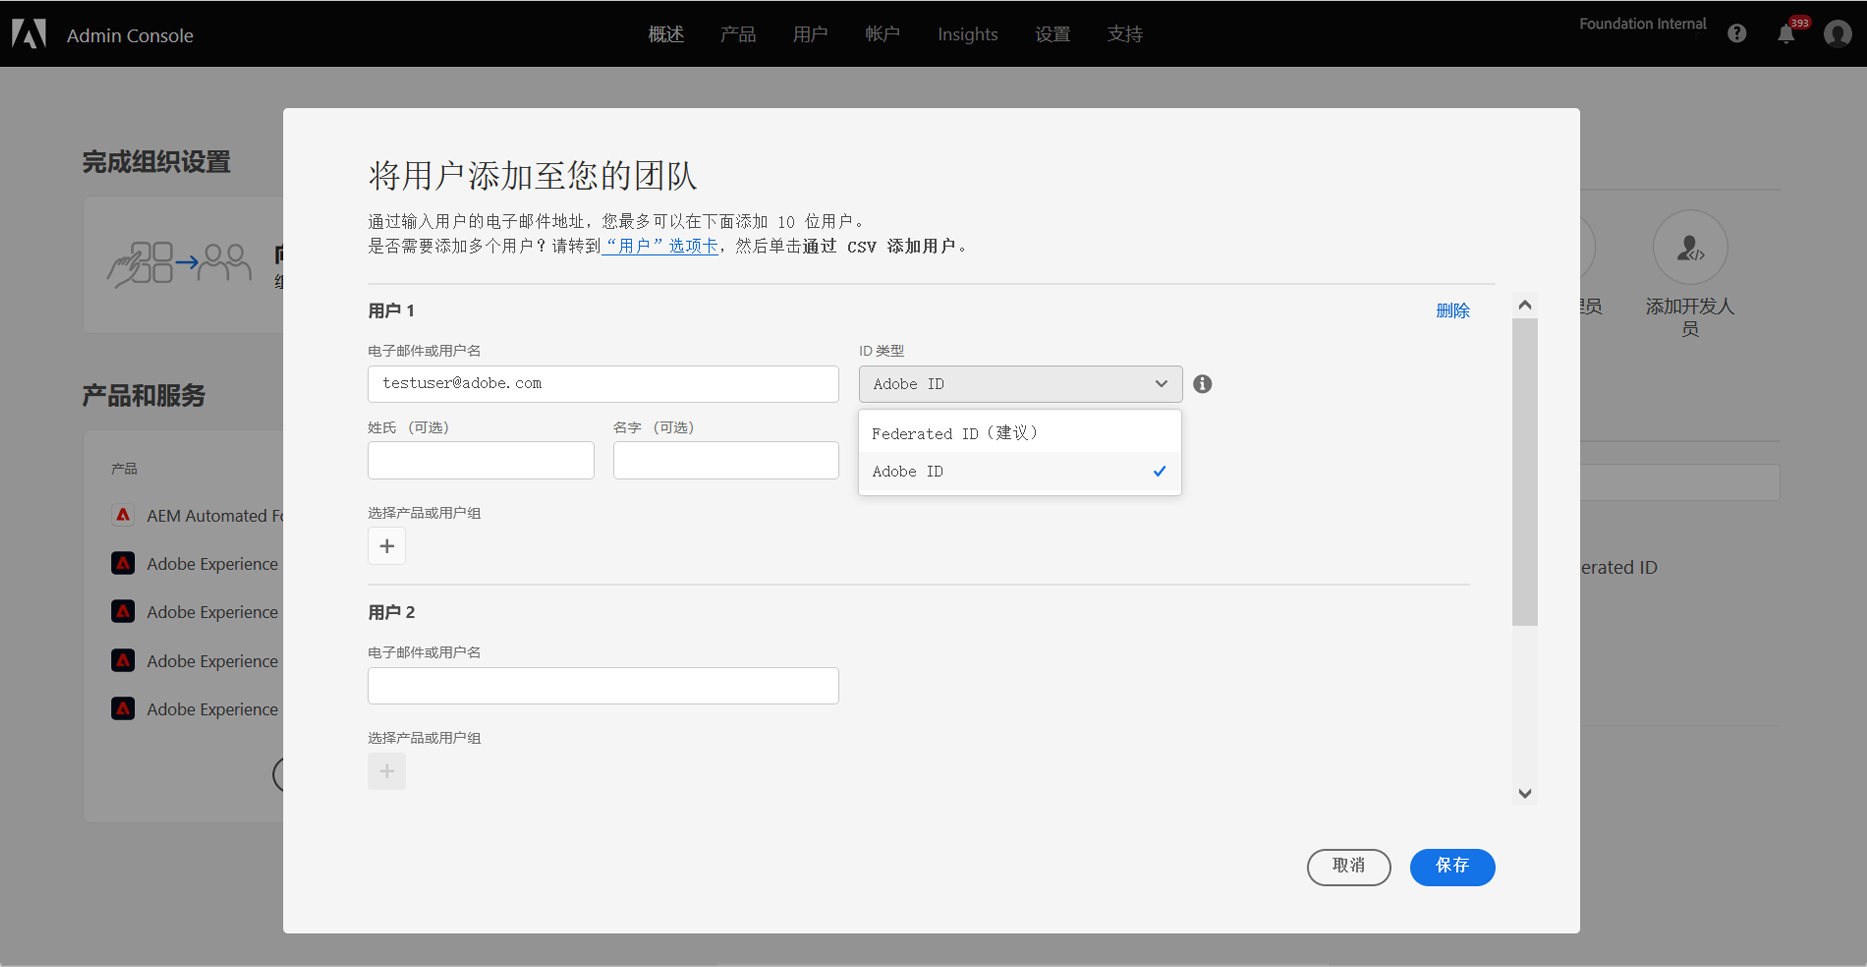Click the dialog scrollbar up arrow

pos(1525,305)
